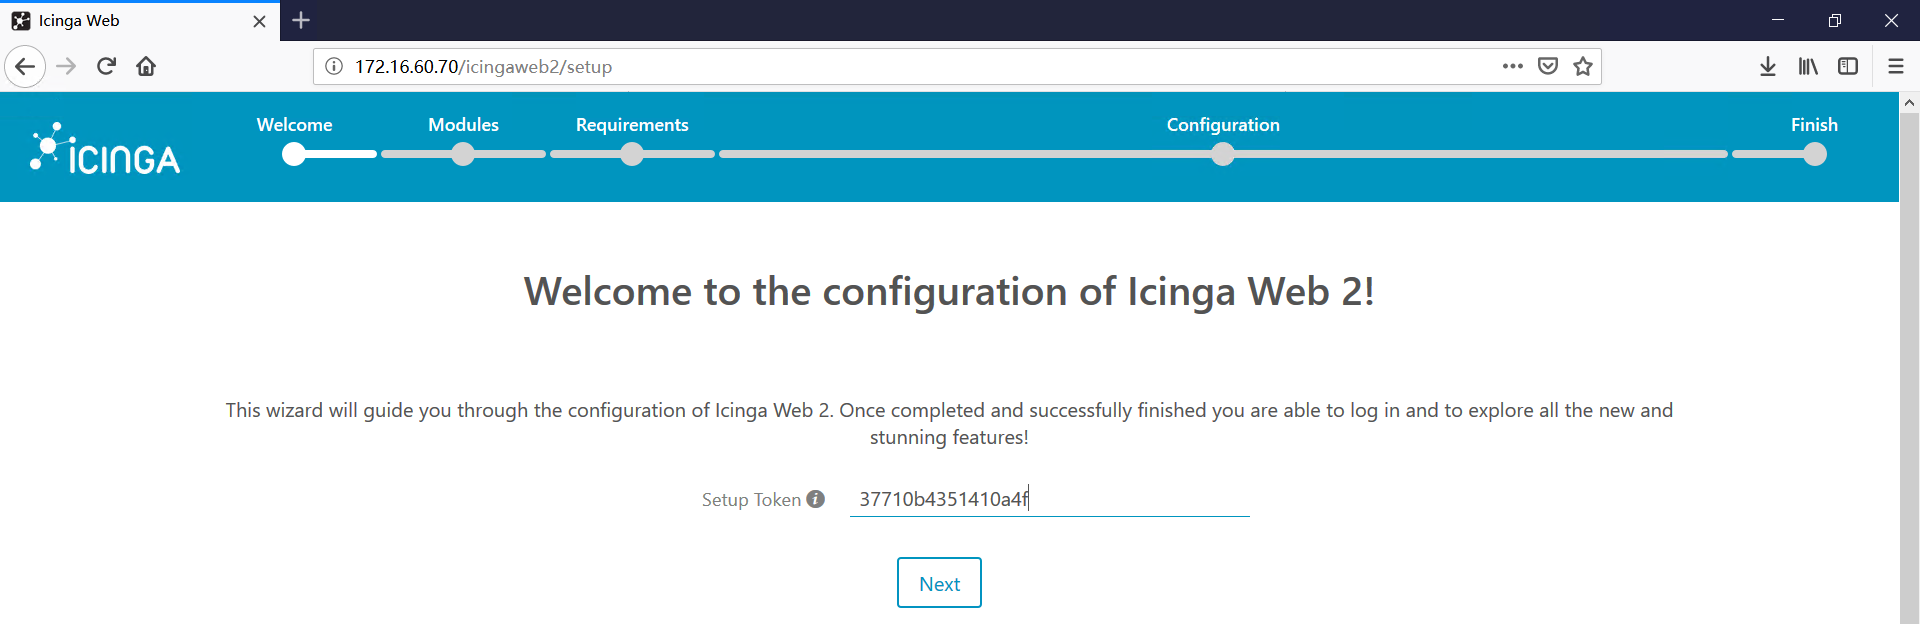Save page to Pocket icon
This screenshot has width=1920, height=624.
1548,67
